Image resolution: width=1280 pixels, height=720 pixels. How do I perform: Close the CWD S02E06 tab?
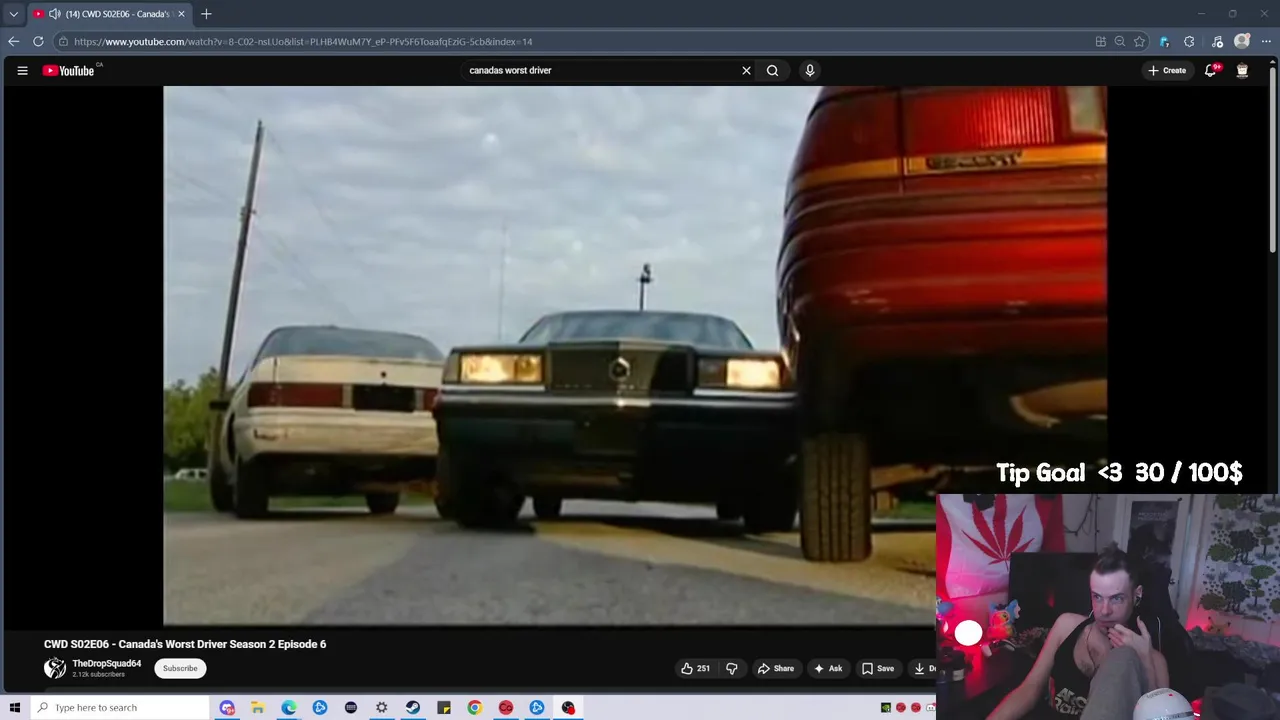point(182,14)
